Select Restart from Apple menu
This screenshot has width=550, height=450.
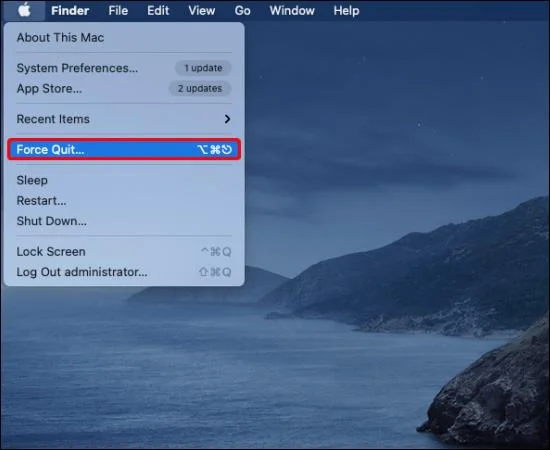124,201
